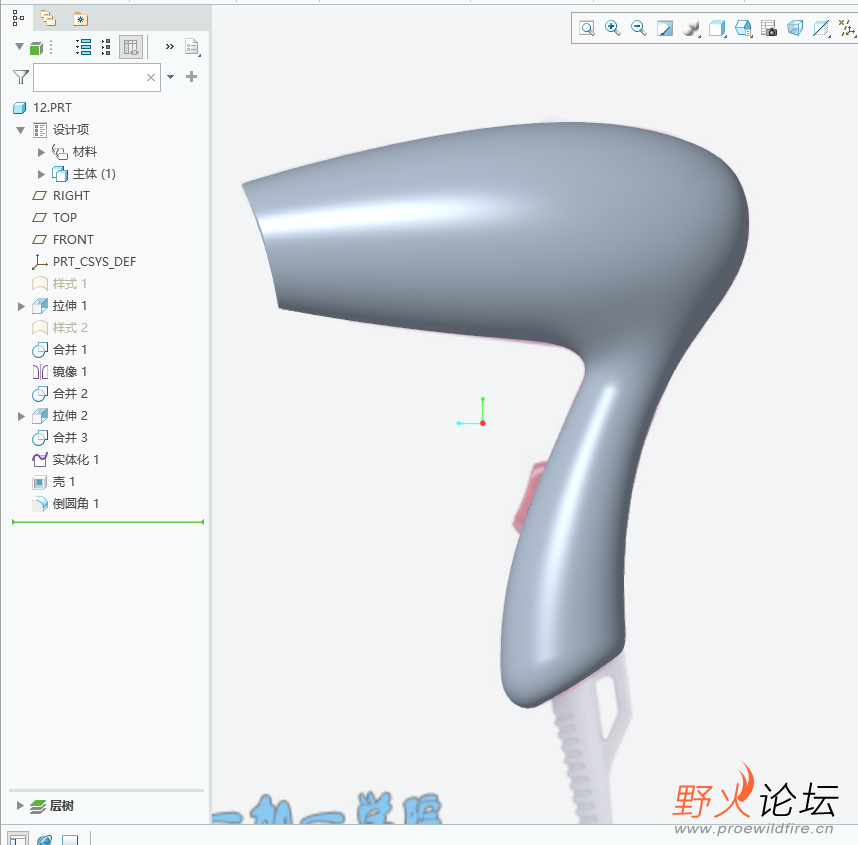Click the 实体化 1 solidify icon
The image size is (858, 845).
[40, 460]
